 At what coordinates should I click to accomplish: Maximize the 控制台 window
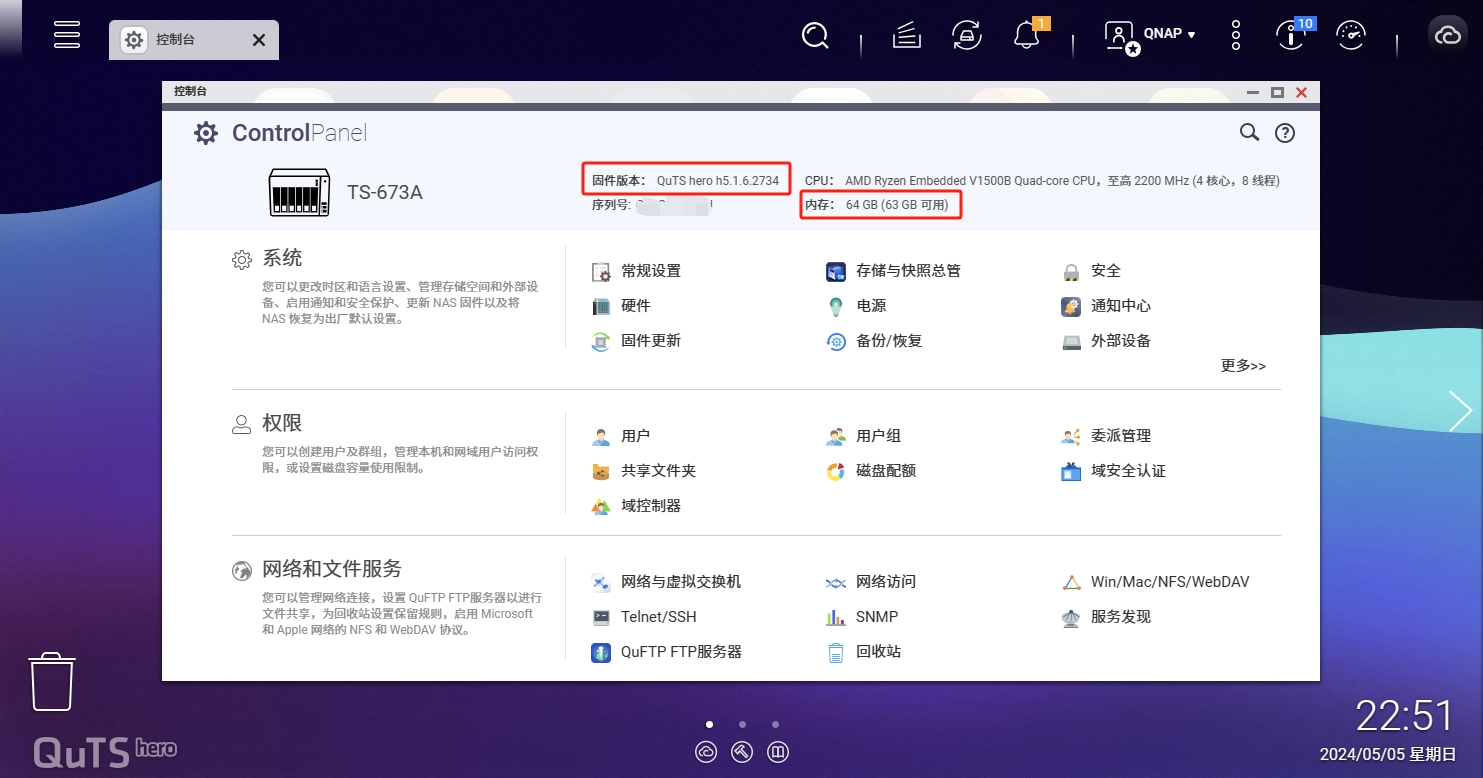click(1277, 92)
